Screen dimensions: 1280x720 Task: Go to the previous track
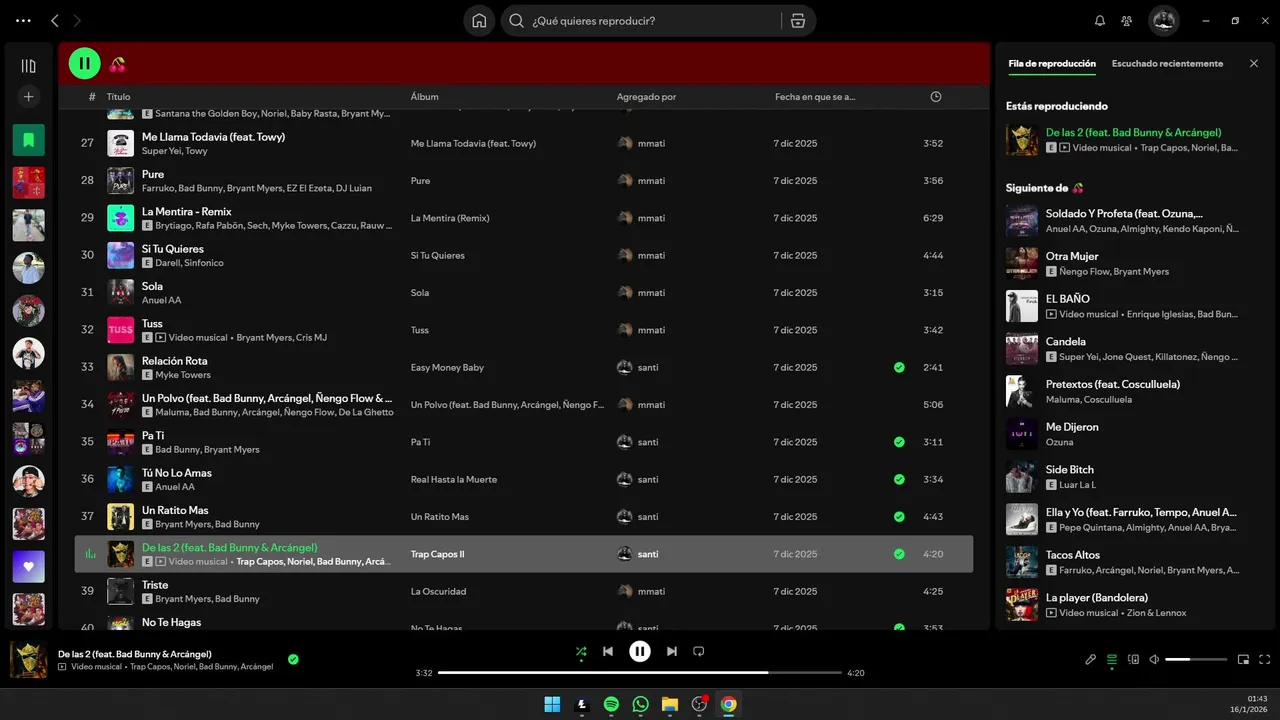[x=608, y=652]
